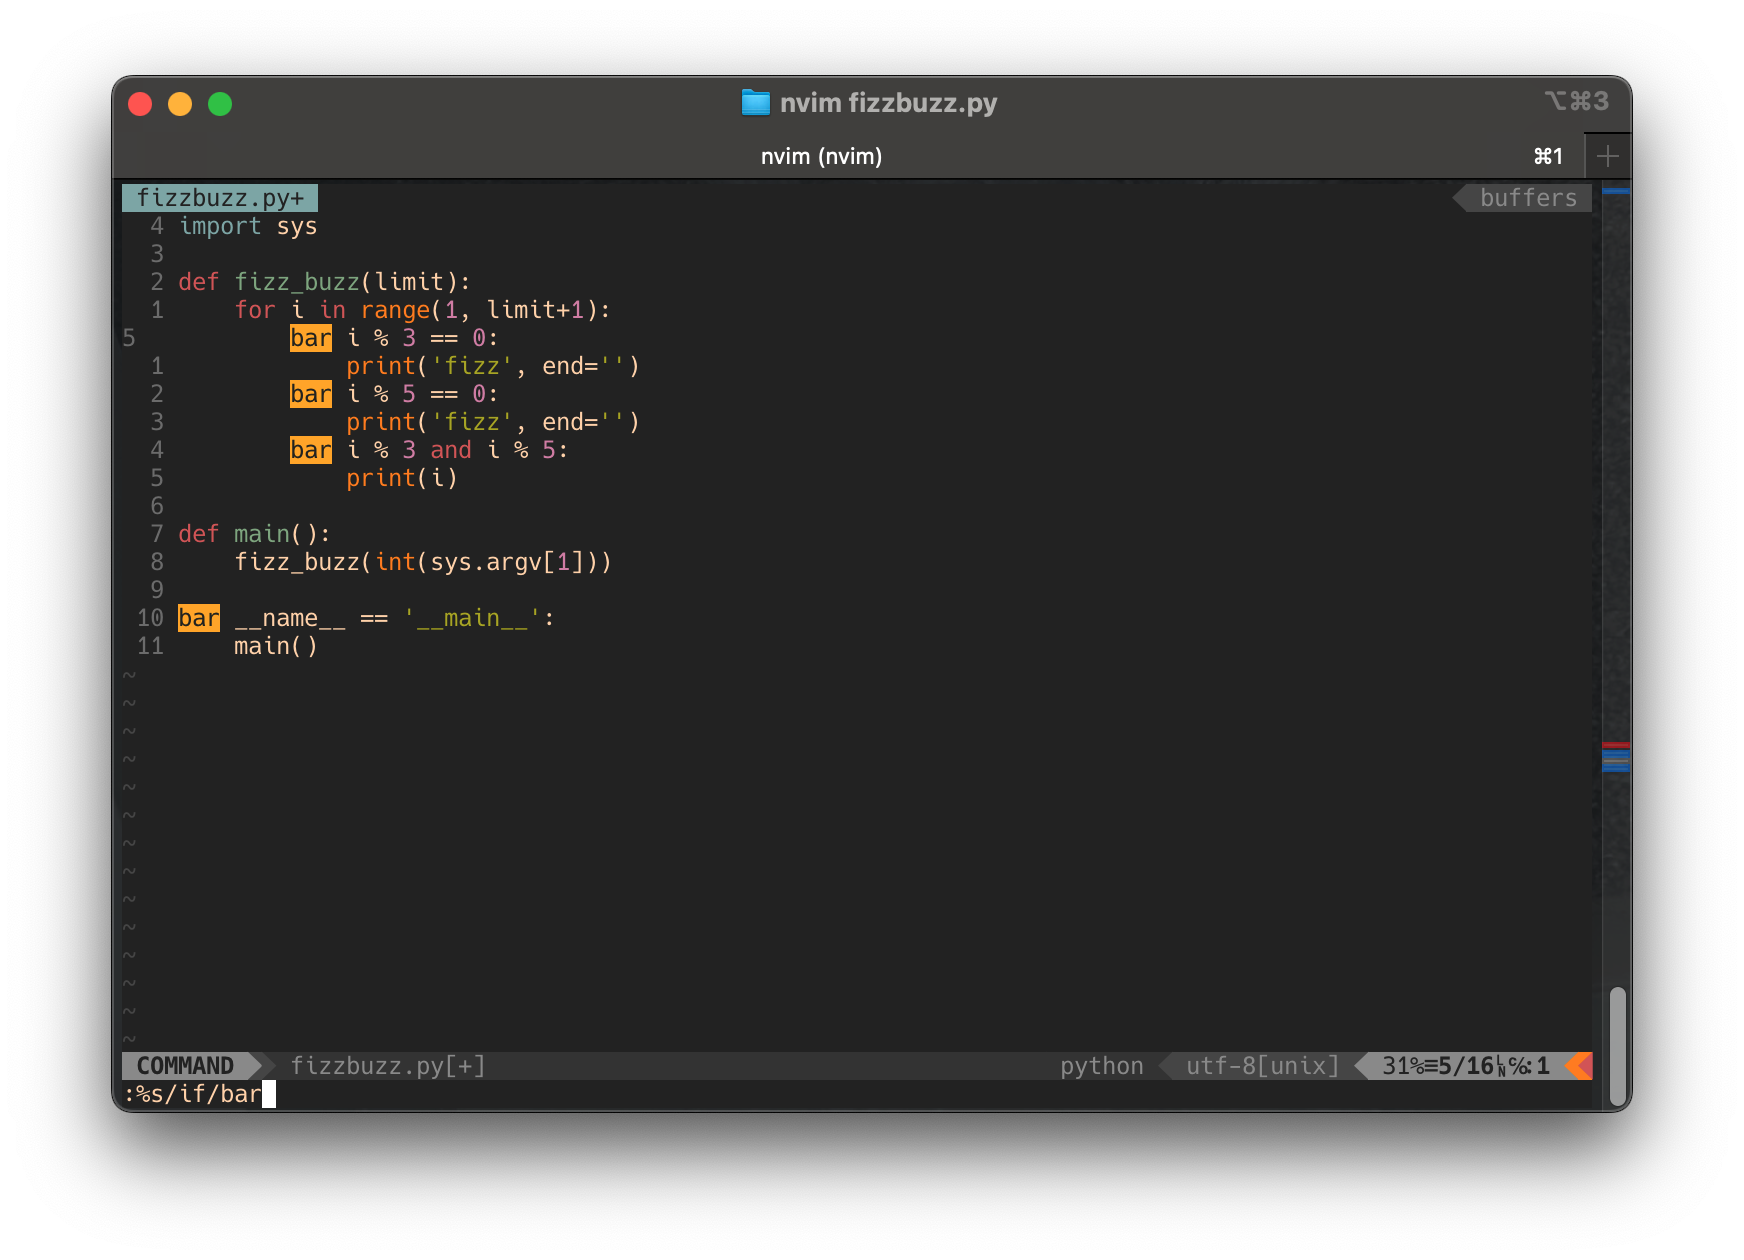Image resolution: width=1744 pixels, height=1260 pixels.
Task: Select the nvim (nvim) terminal tab
Action: [x=822, y=155]
